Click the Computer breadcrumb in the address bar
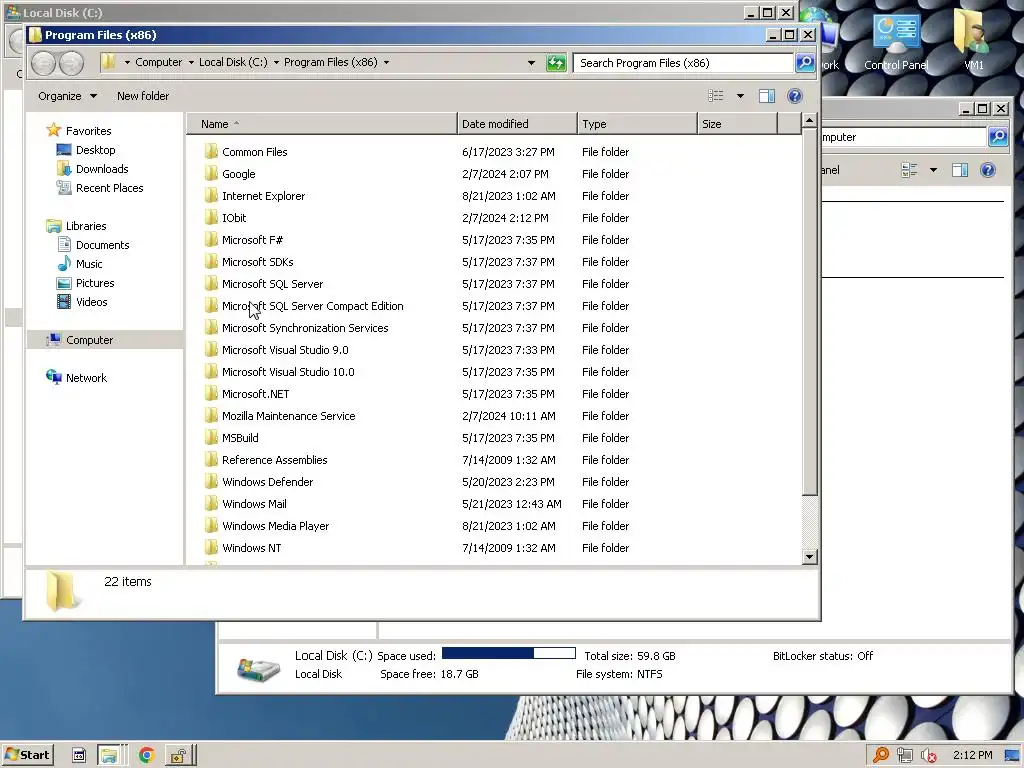This screenshot has width=1024, height=768. (x=159, y=62)
